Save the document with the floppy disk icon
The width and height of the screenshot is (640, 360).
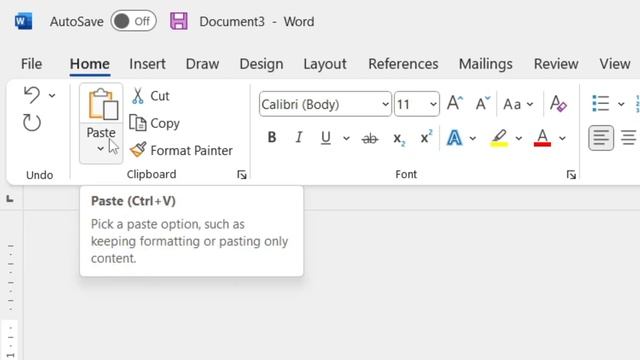[x=179, y=21]
